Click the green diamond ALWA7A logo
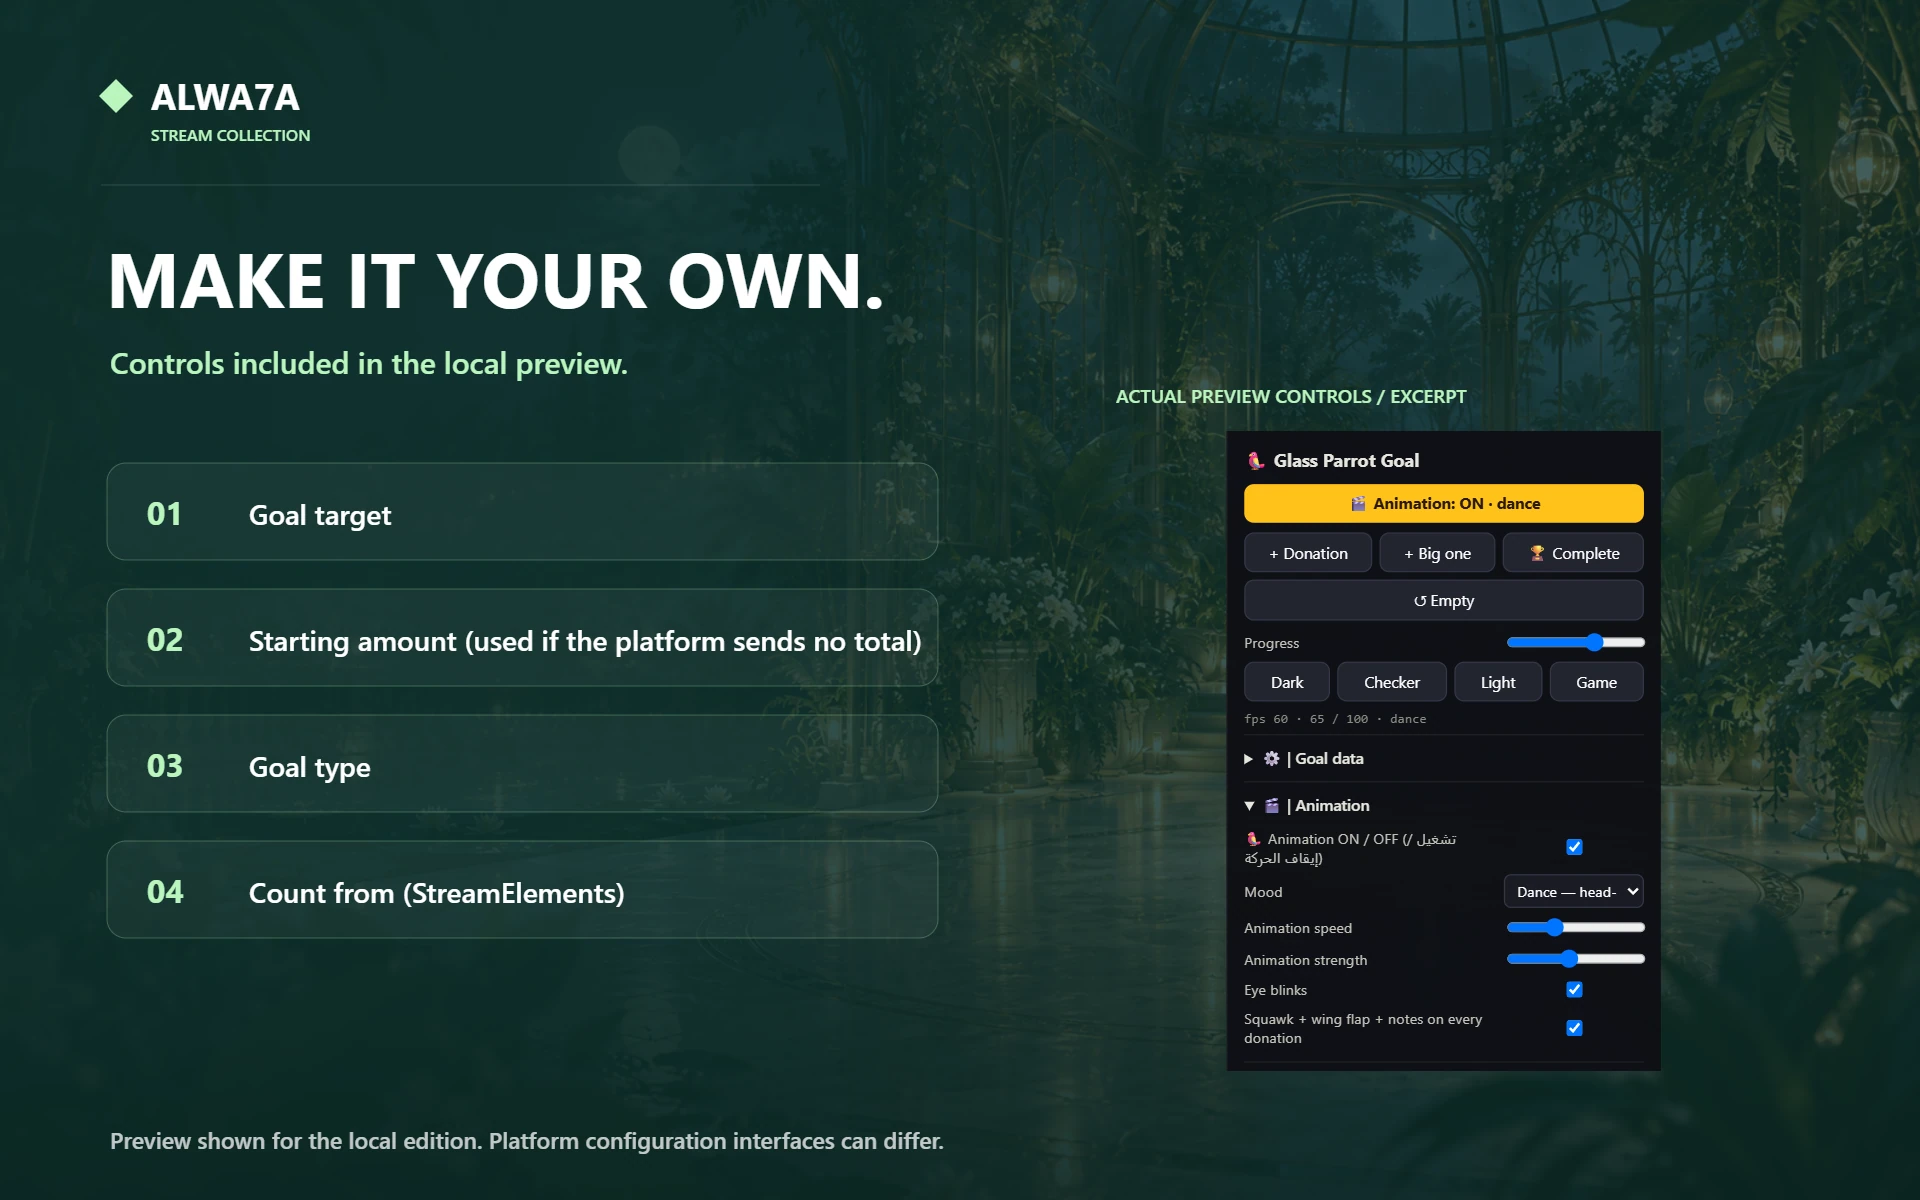Image resolution: width=1920 pixels, height=1200 pixels. (x=116, y=96)
